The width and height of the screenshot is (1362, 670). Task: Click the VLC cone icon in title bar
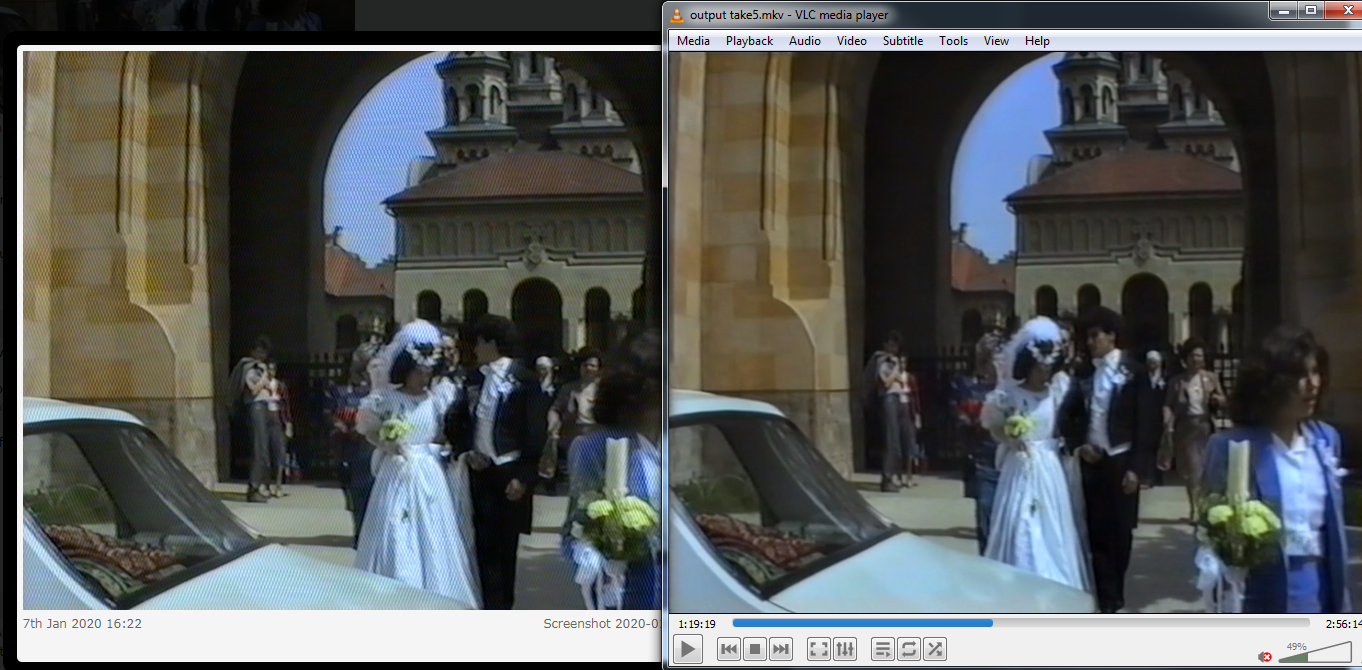tap(677, 14)
